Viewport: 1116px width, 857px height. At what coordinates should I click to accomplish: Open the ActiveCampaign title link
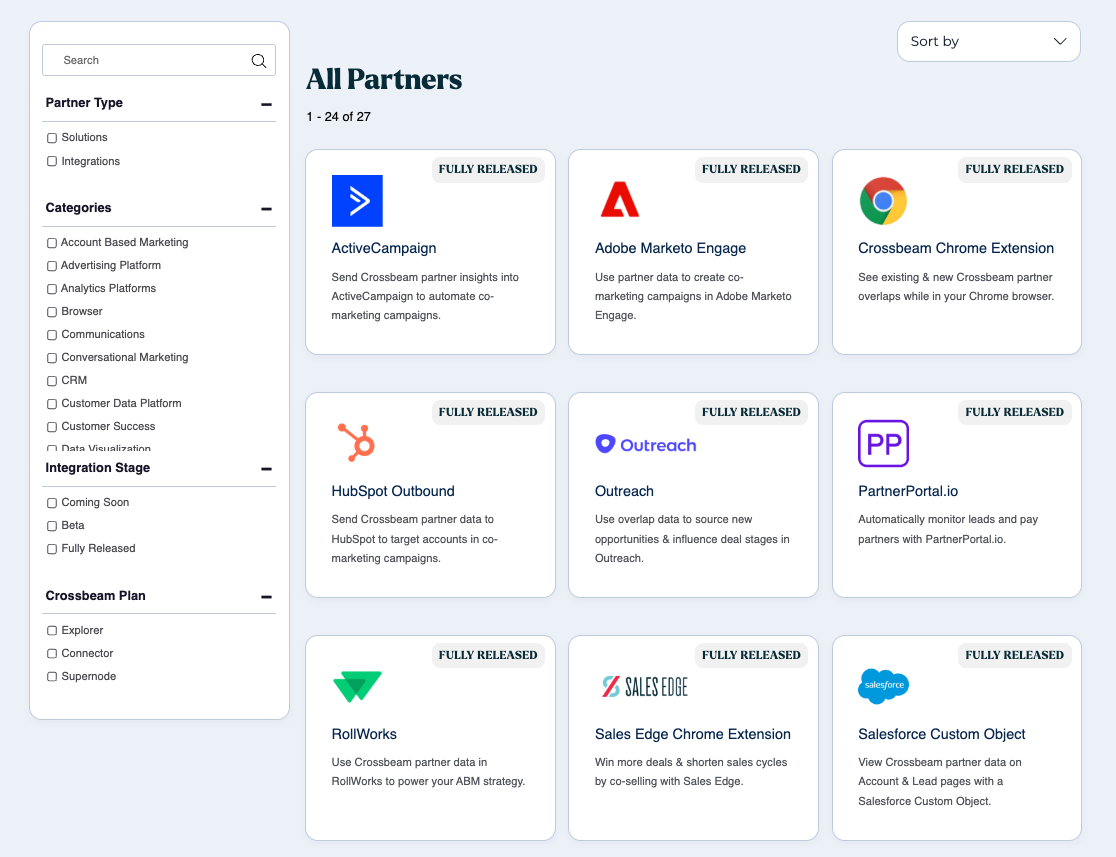[x=384, y=248]
